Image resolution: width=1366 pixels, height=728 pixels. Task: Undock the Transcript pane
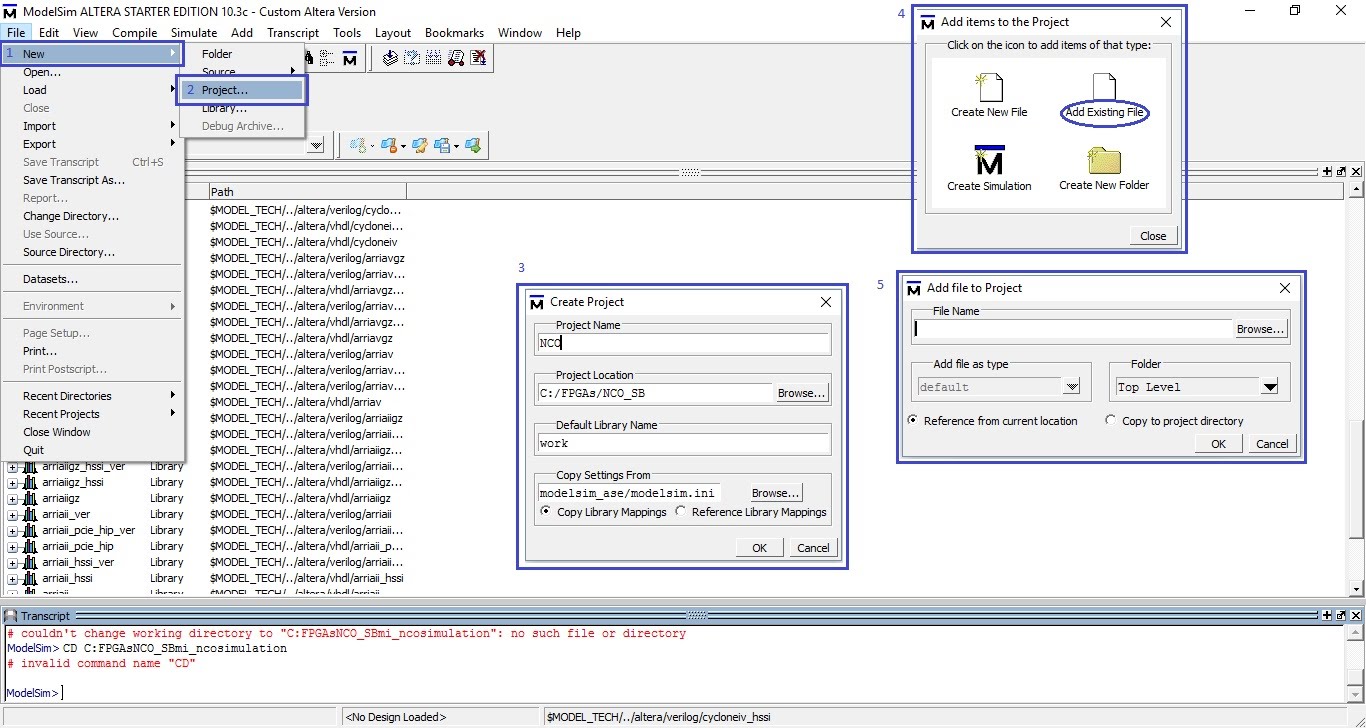(1341, 616)
